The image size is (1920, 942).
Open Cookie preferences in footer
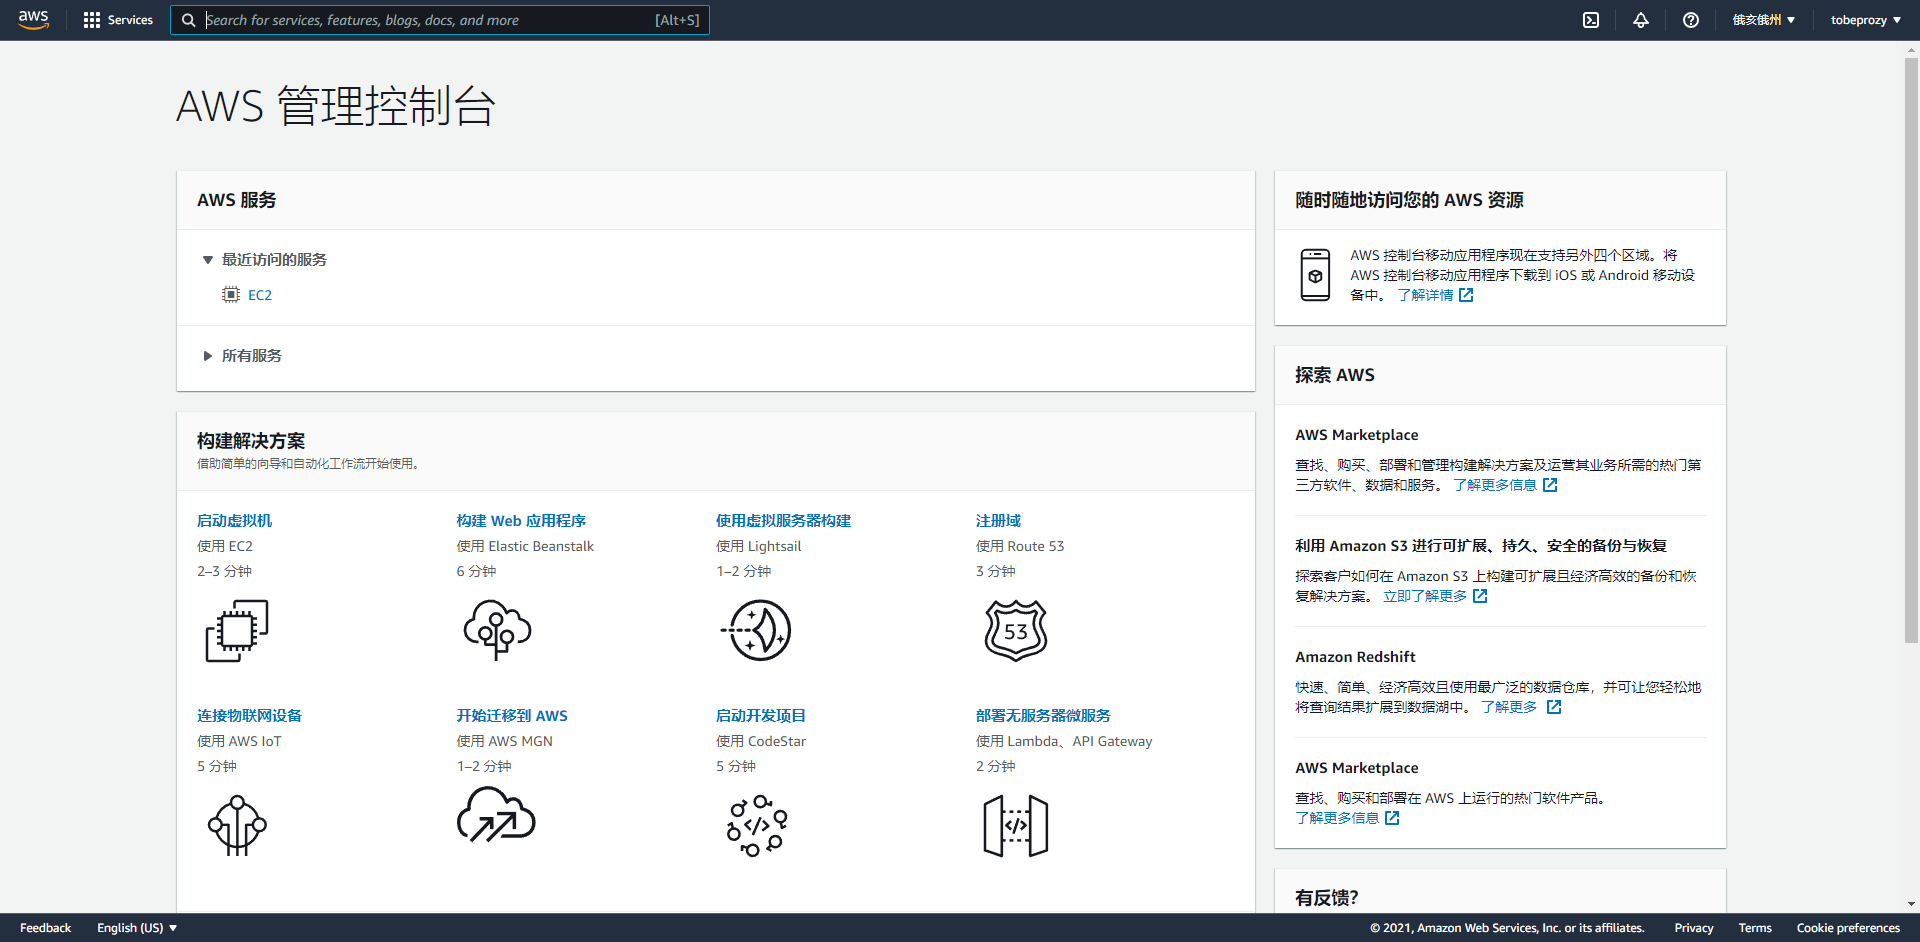tap(1848, 928)
